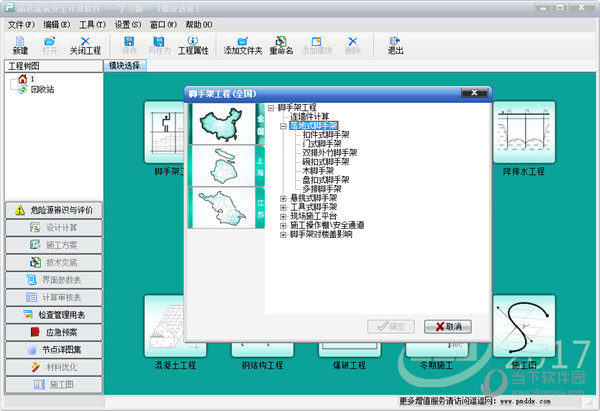Click the 打开 (Open) toolbar icon

[49, 46]
